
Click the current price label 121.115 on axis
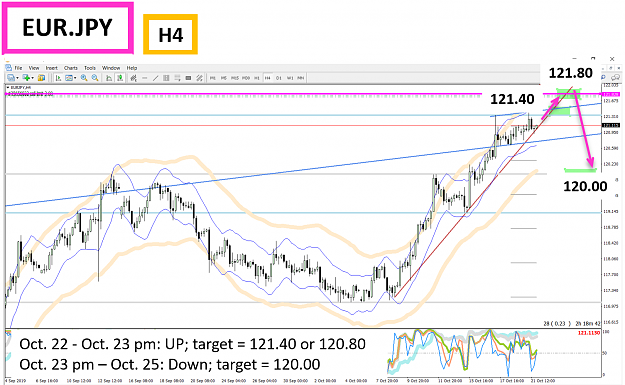coord(611,126)
